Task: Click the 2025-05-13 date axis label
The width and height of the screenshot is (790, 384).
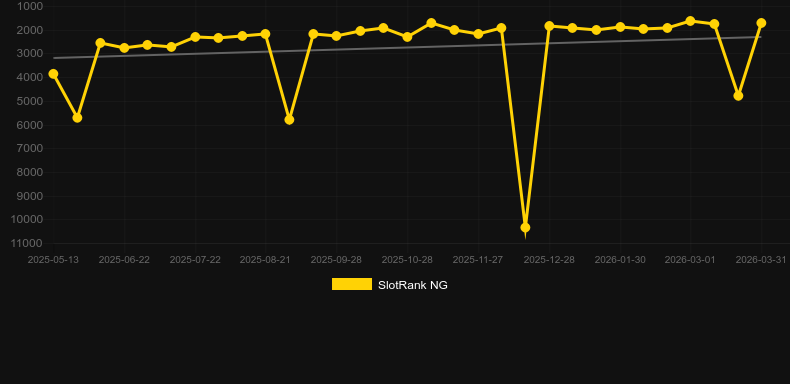Action: 53,260
